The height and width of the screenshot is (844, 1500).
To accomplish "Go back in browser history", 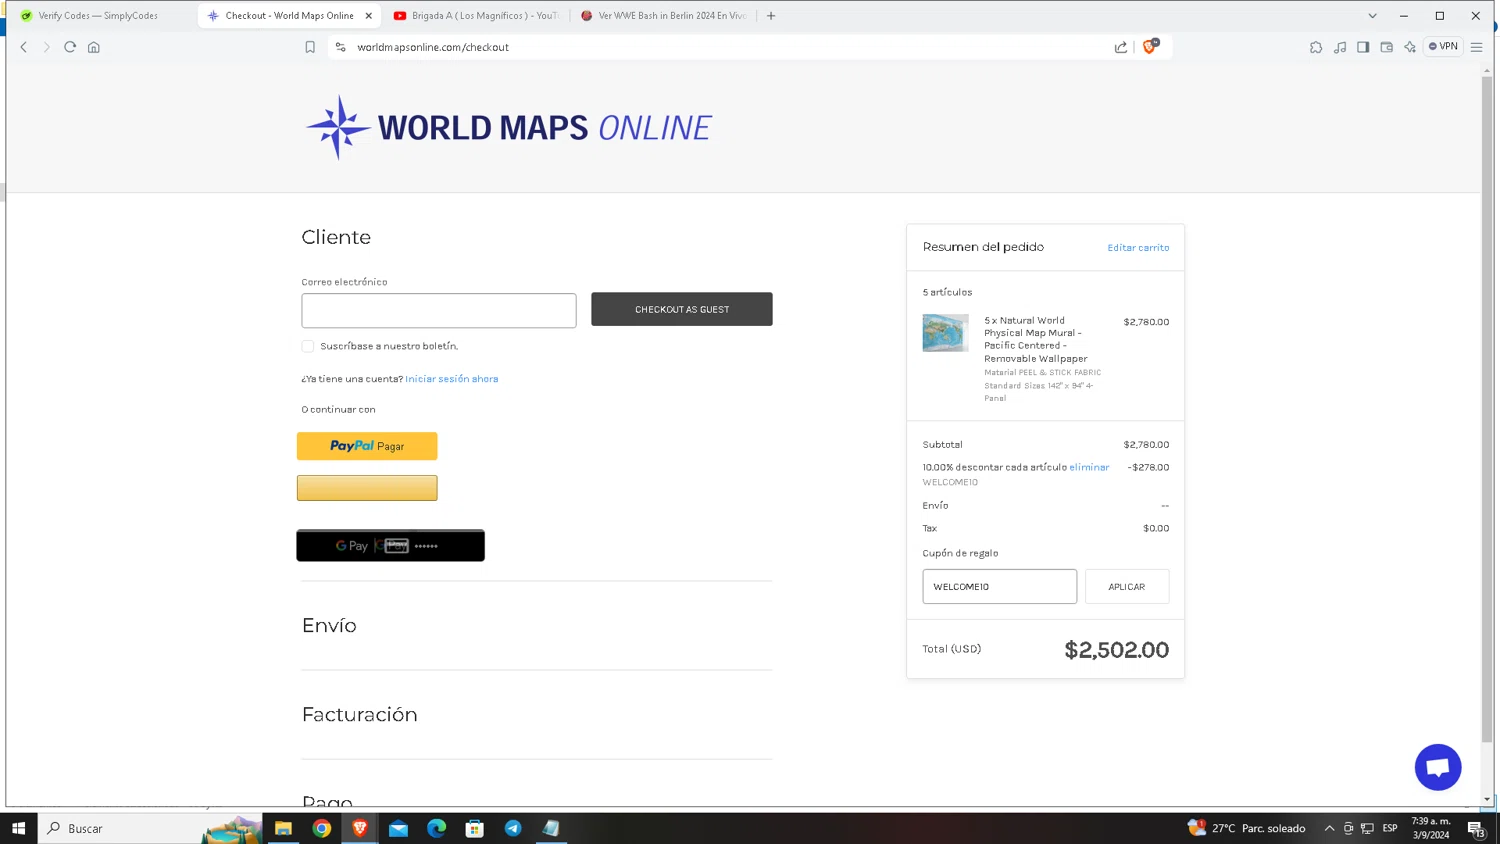I will click(24, 47).
